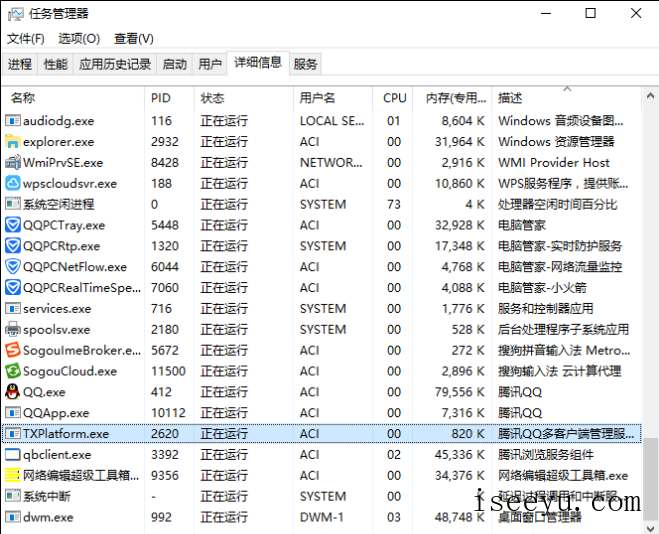This screenshot has width=659, height=534.
Task: Select the explorer.exe process name
Action: (x=58, y=142)
